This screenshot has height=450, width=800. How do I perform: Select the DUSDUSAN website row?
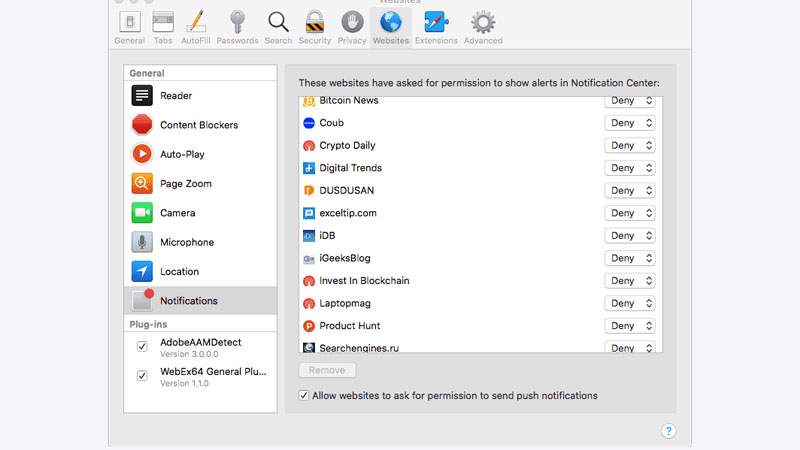pyautogui.click(x=480, y=190)
